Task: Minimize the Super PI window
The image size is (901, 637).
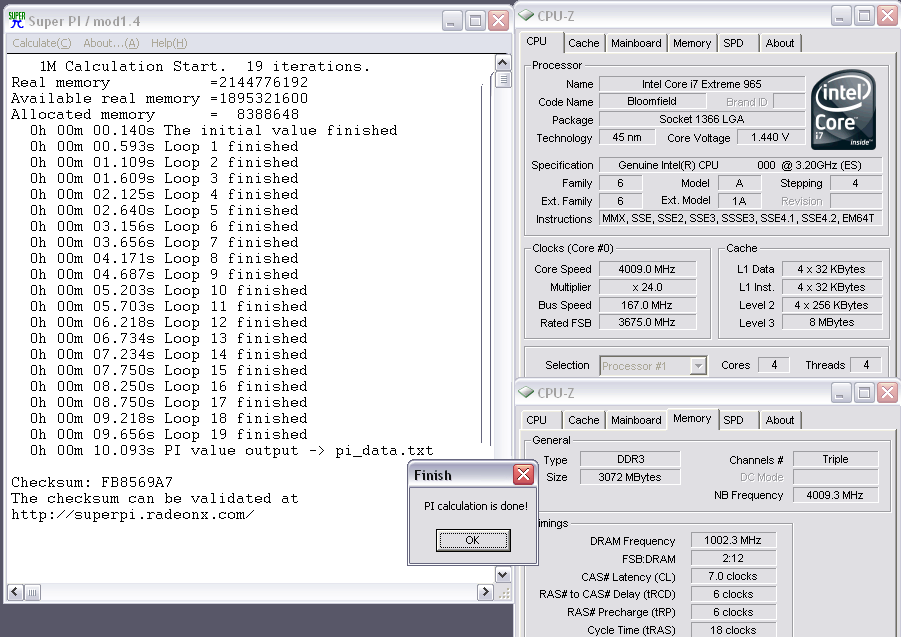Action: 452,21
